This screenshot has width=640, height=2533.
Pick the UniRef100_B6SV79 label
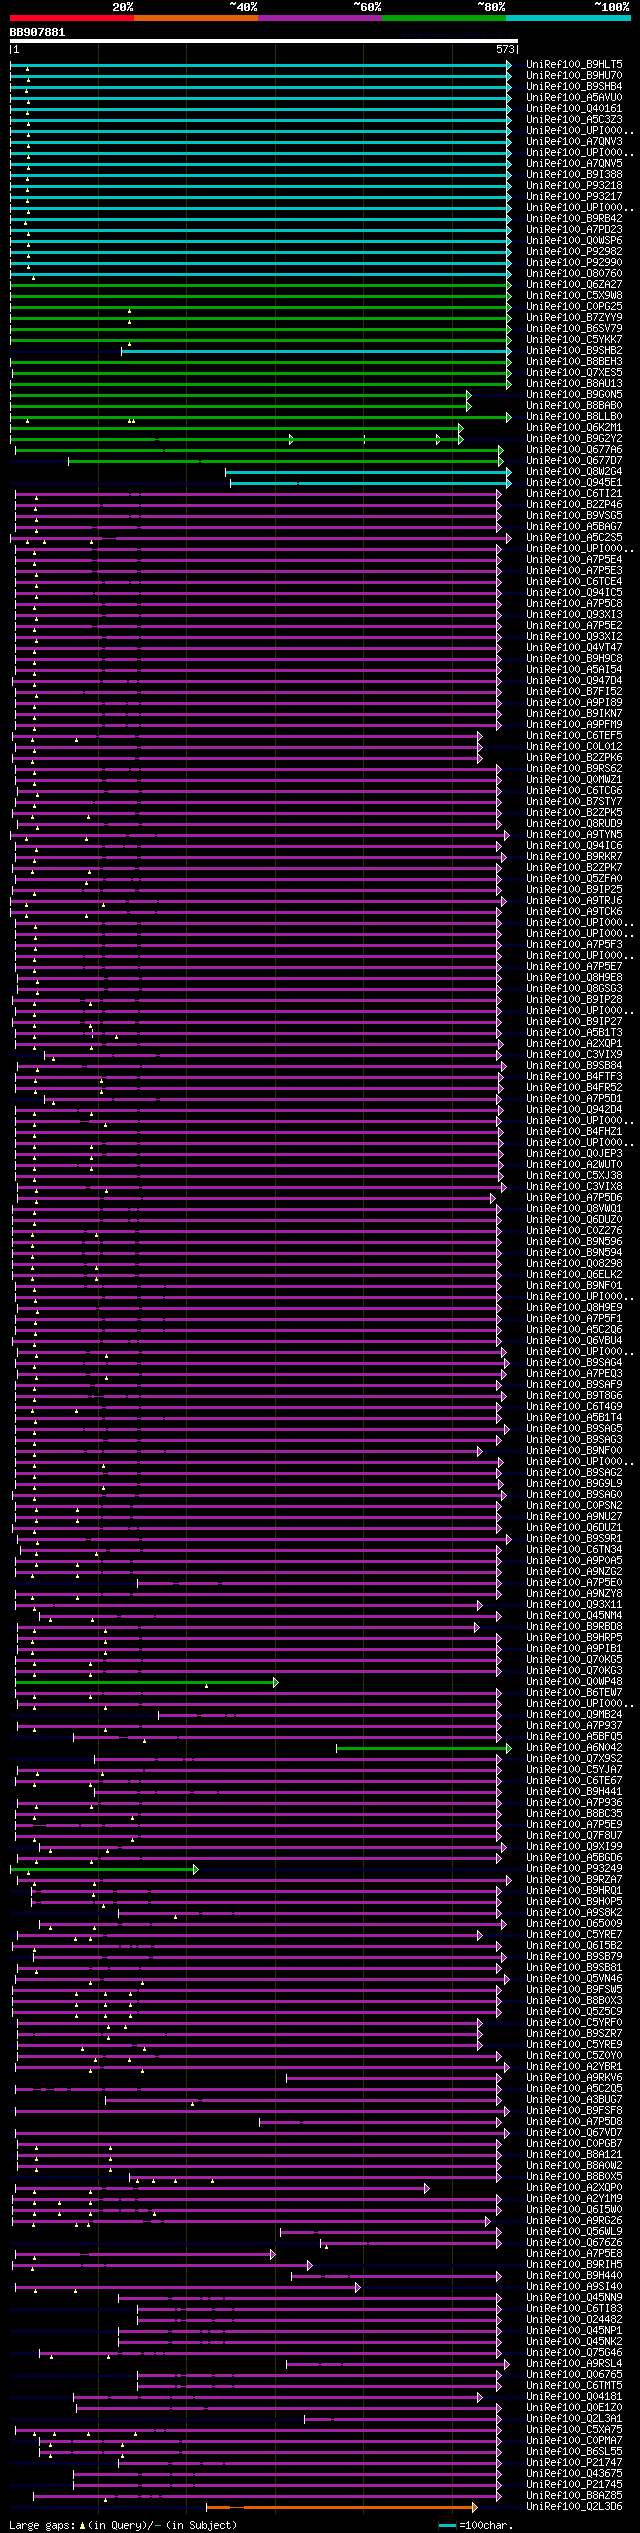(x=574, y=329)
